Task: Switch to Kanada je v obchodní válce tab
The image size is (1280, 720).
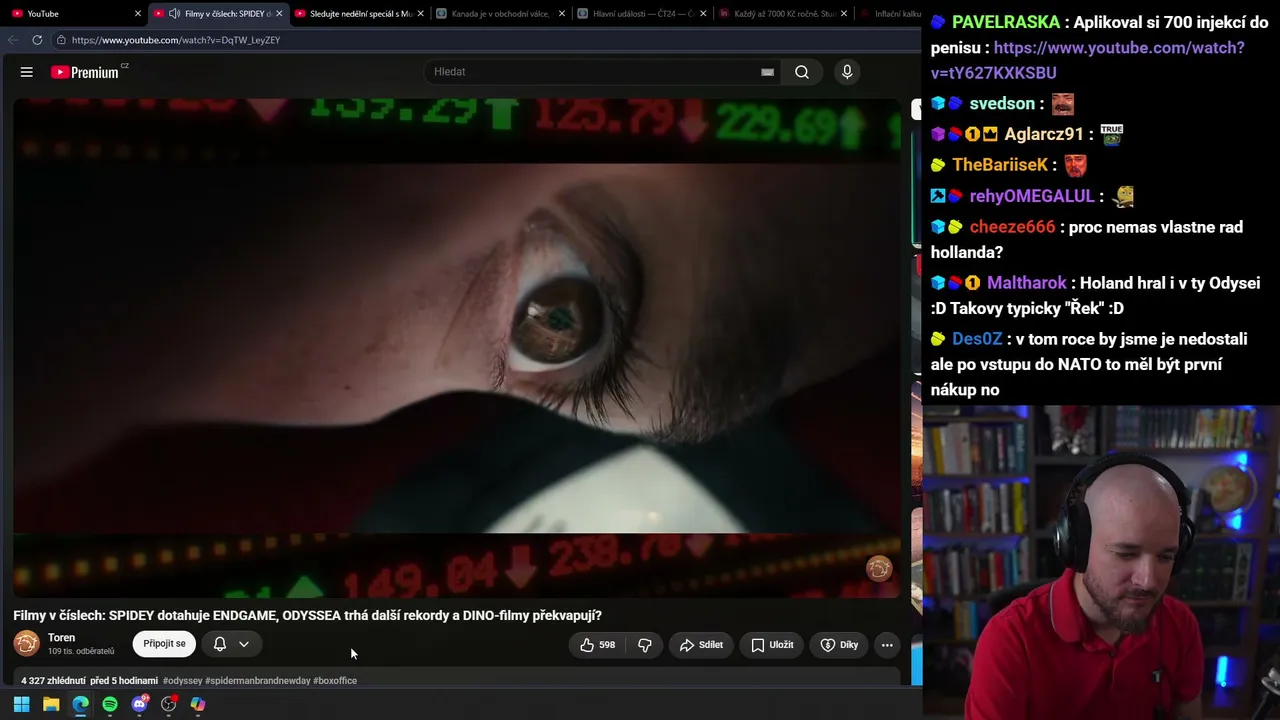Action: (x=498, y=14)
